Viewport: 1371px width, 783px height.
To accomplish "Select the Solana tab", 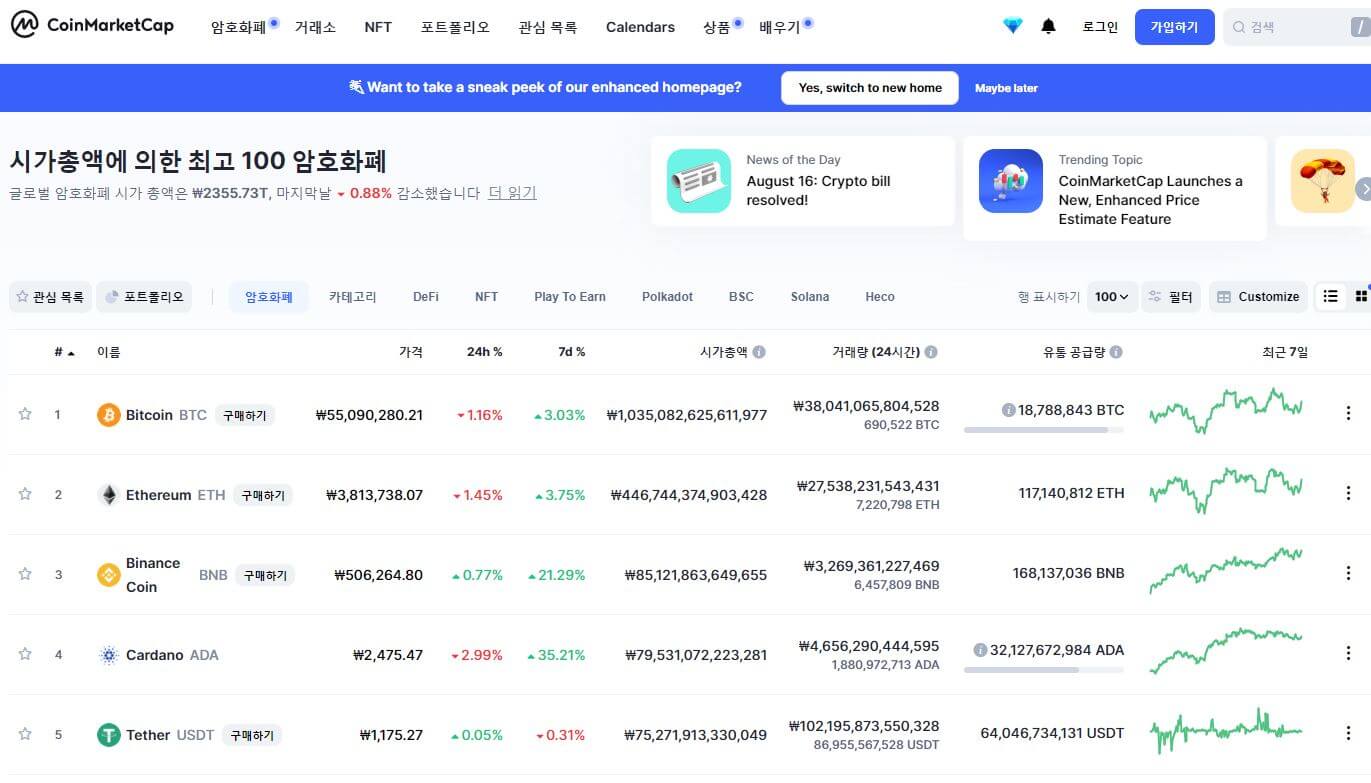I will pyautogui.click(x=810, y=297).
